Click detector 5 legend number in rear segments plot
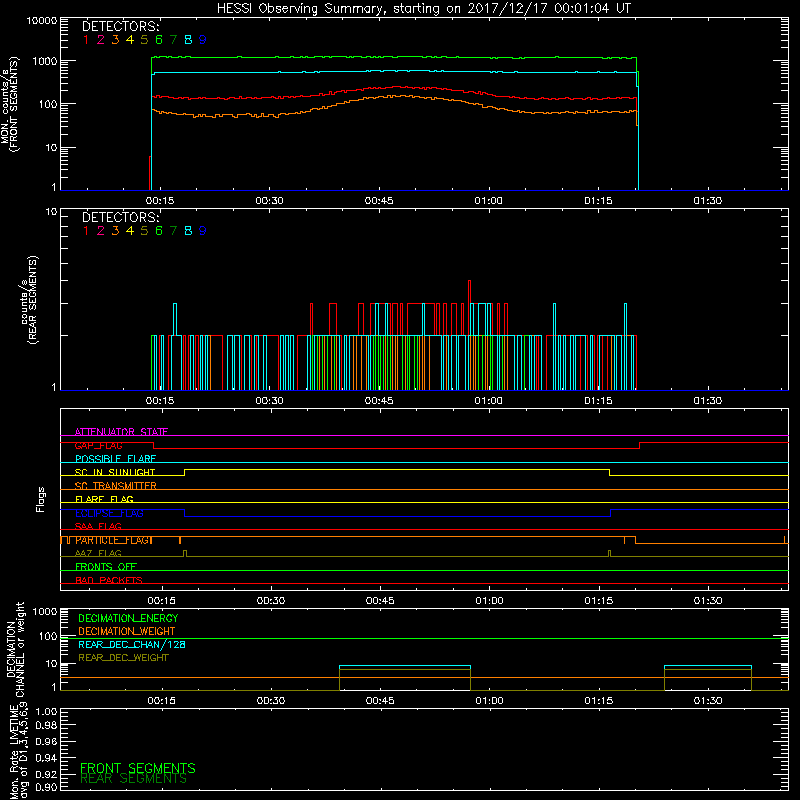800x800 pixels. pyautogui.click(x=144, y=231)
